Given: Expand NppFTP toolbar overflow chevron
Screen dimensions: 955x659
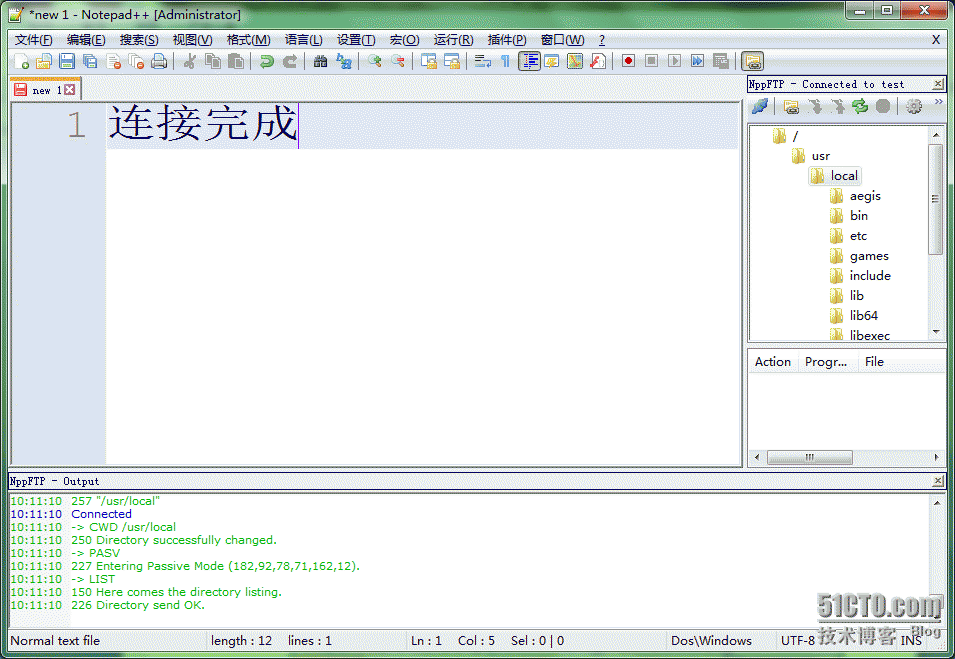Looking at the screenshot, I should (939, 102).
